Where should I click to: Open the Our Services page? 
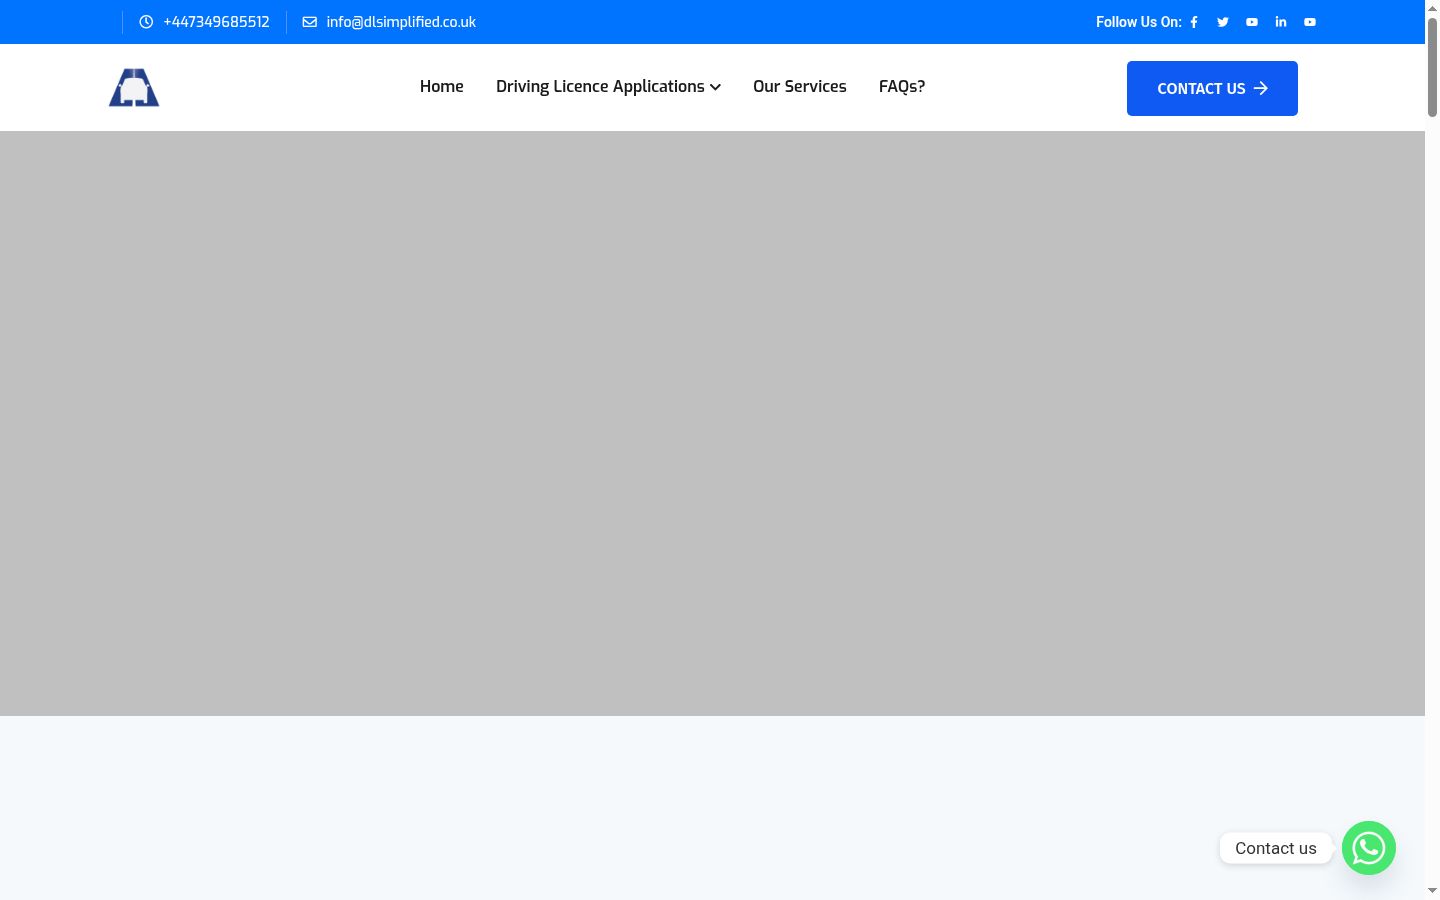[800, 87]
